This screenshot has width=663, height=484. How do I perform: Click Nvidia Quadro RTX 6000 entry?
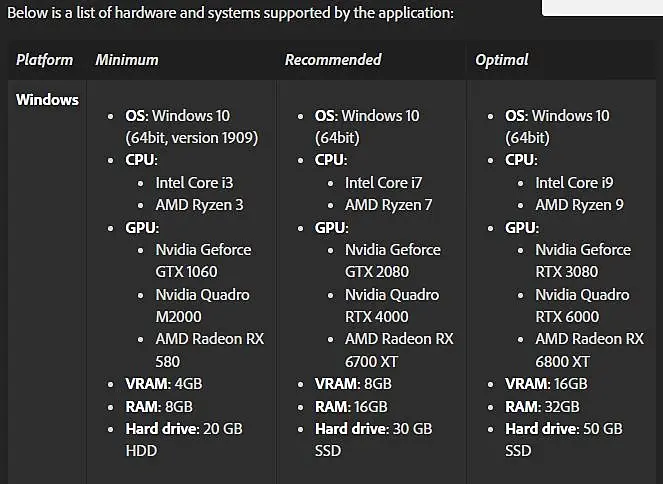tap(582, 306)
